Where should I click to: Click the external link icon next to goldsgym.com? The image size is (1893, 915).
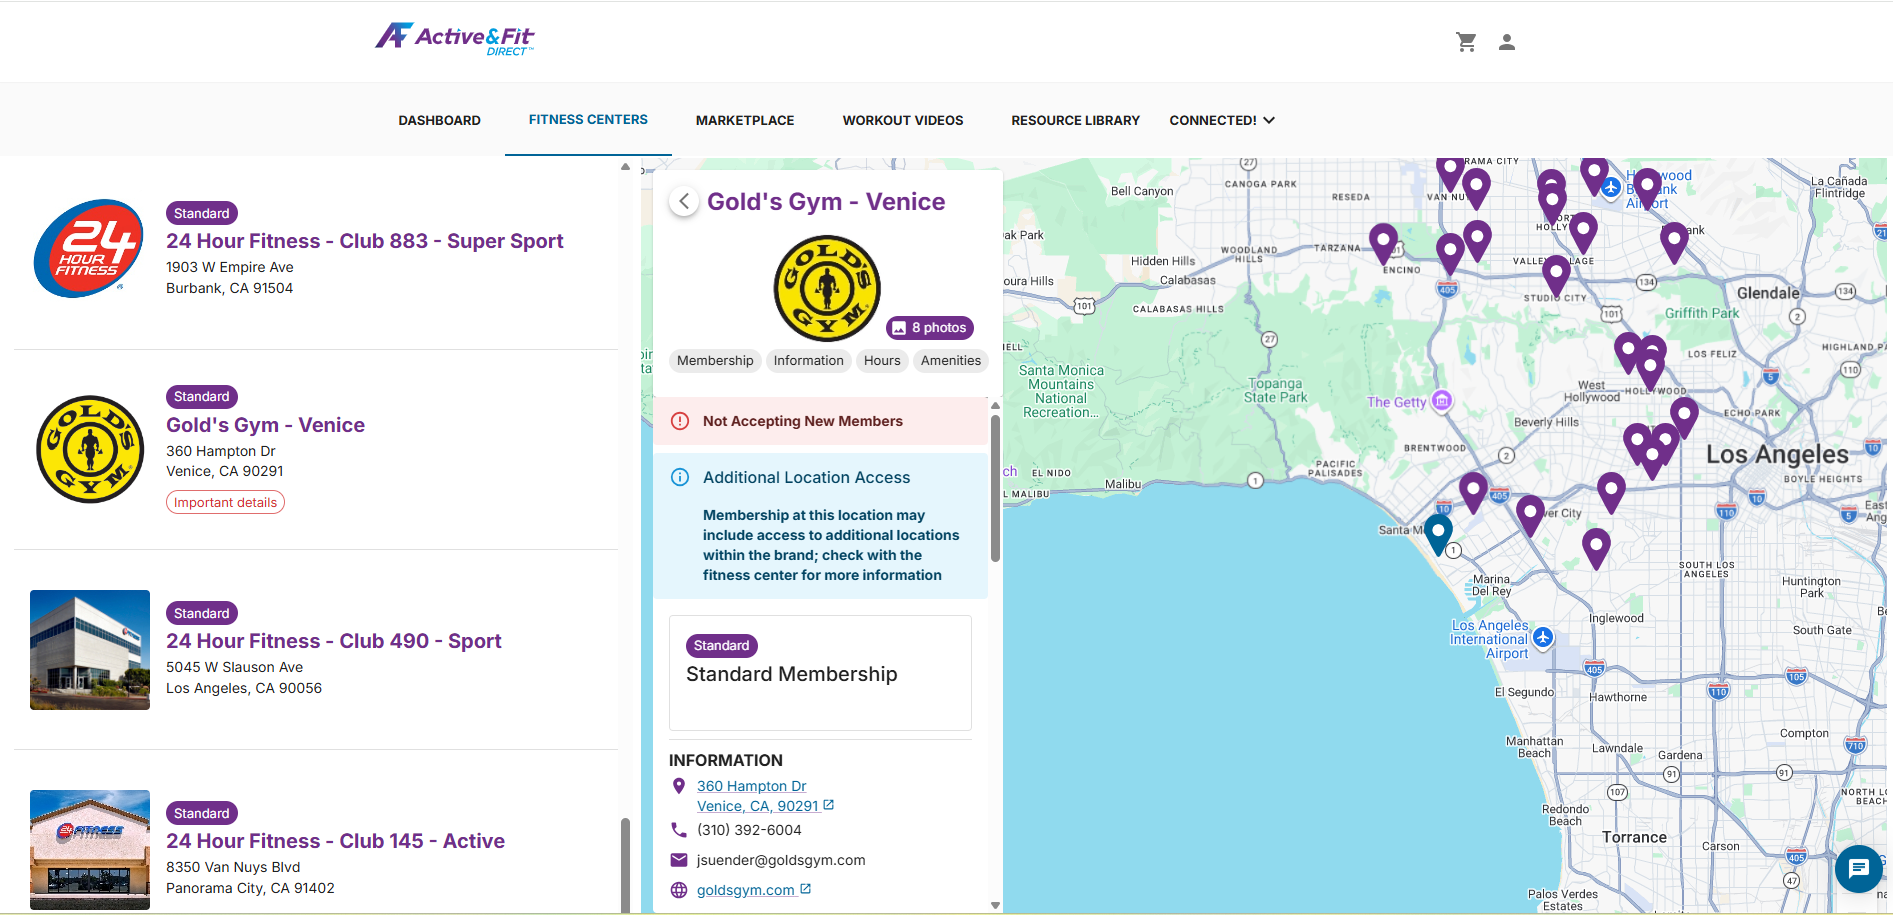(806, 889)
